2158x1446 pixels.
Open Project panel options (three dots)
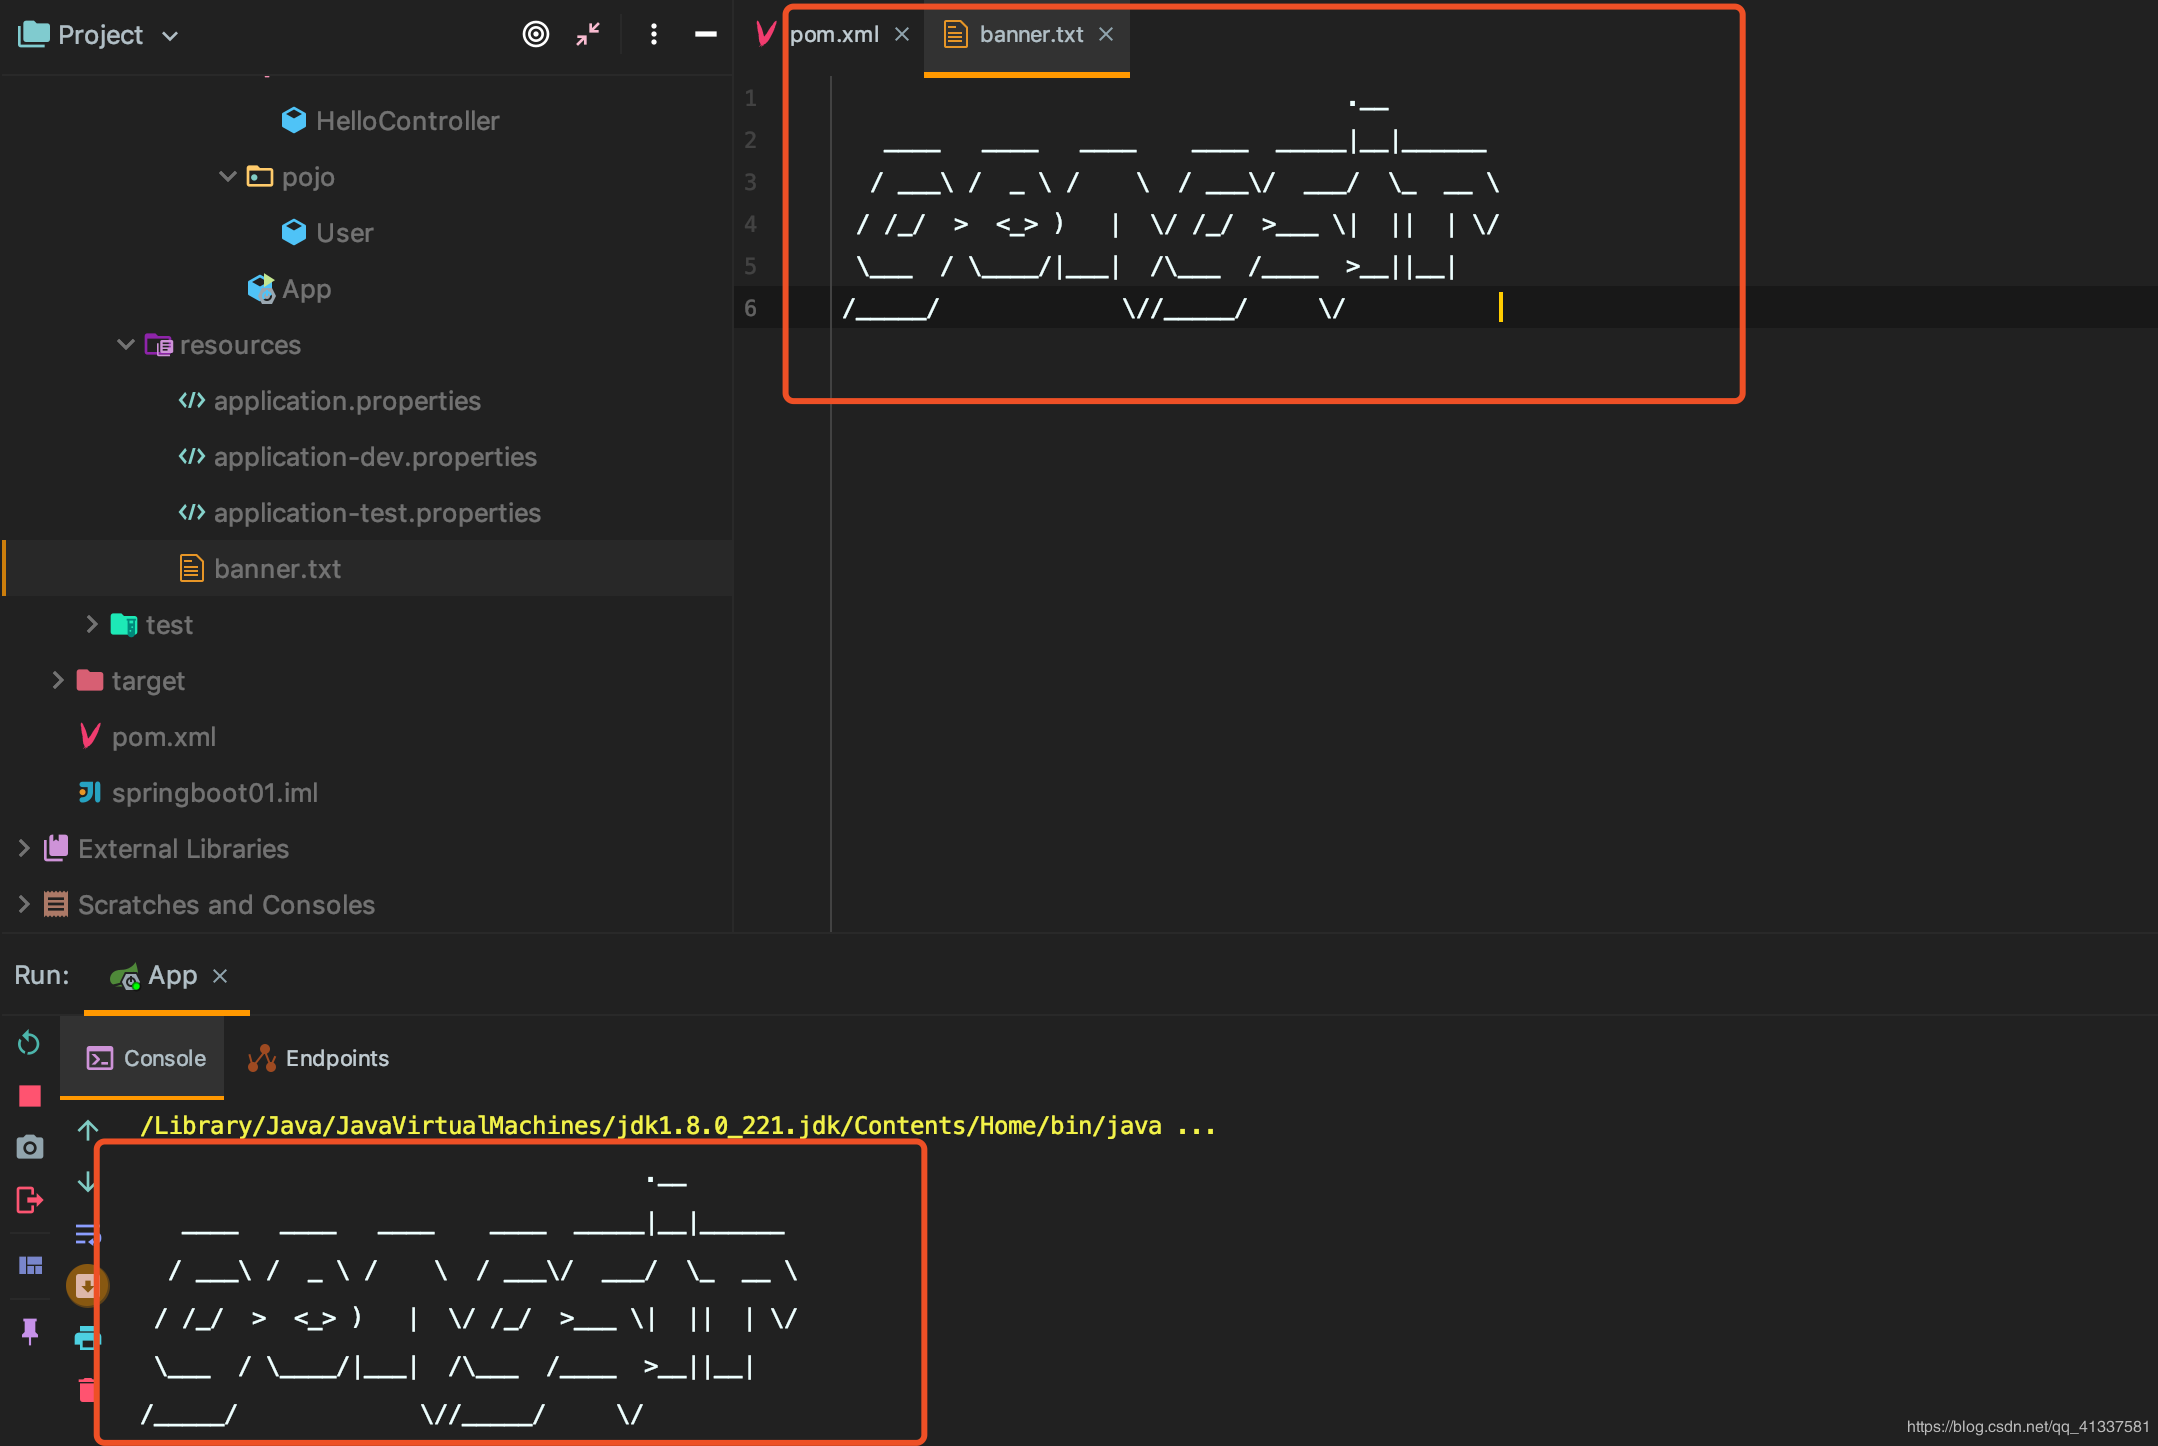[x=653, y=35]
